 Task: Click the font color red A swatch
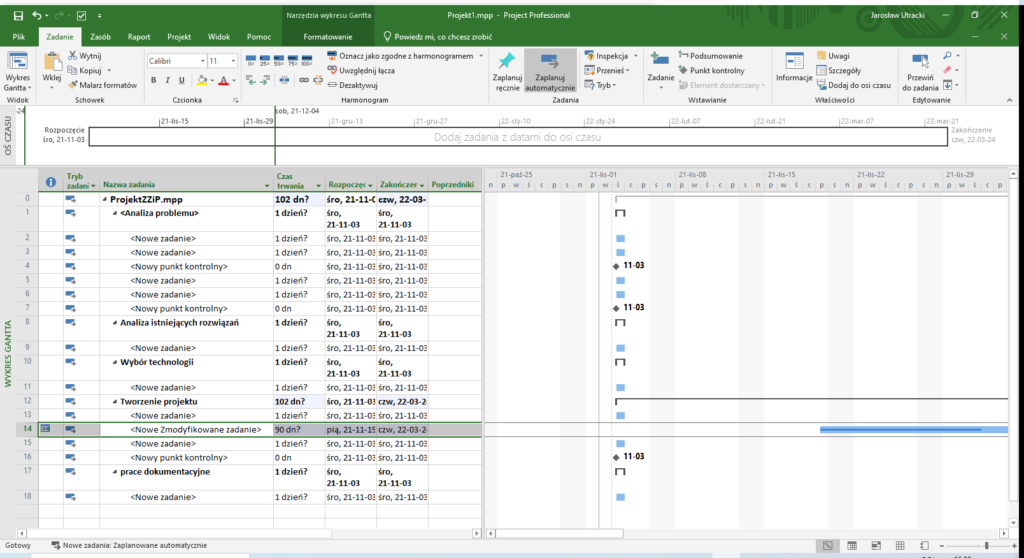click(223, 80)
